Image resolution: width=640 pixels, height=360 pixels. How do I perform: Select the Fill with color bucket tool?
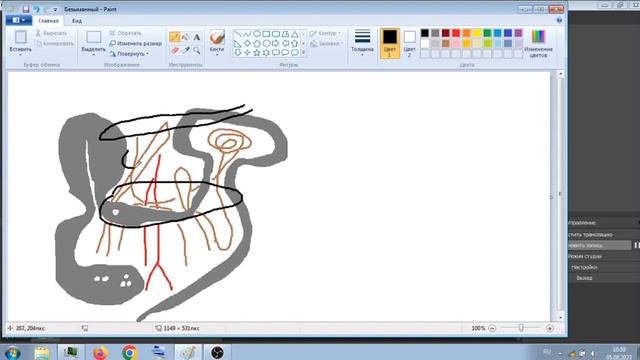tap(186, 37)
